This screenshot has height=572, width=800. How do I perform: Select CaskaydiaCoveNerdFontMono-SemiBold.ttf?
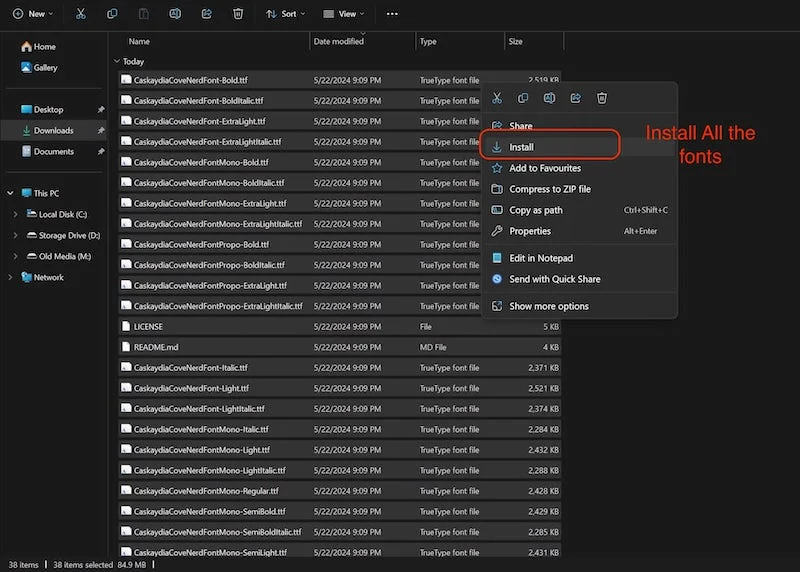click(x=340, y=511)
